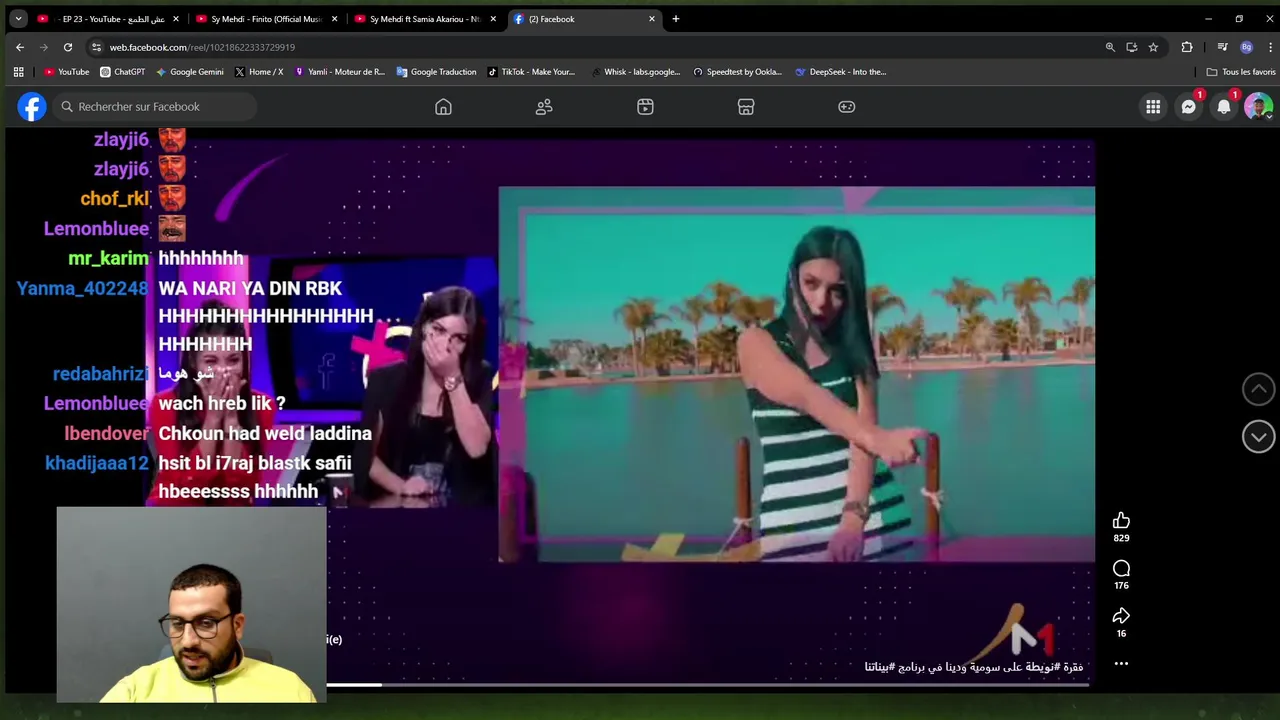
Task: Open the Chrome three-dots menu
Action: pyautogui.click(x=1270, y=47)
